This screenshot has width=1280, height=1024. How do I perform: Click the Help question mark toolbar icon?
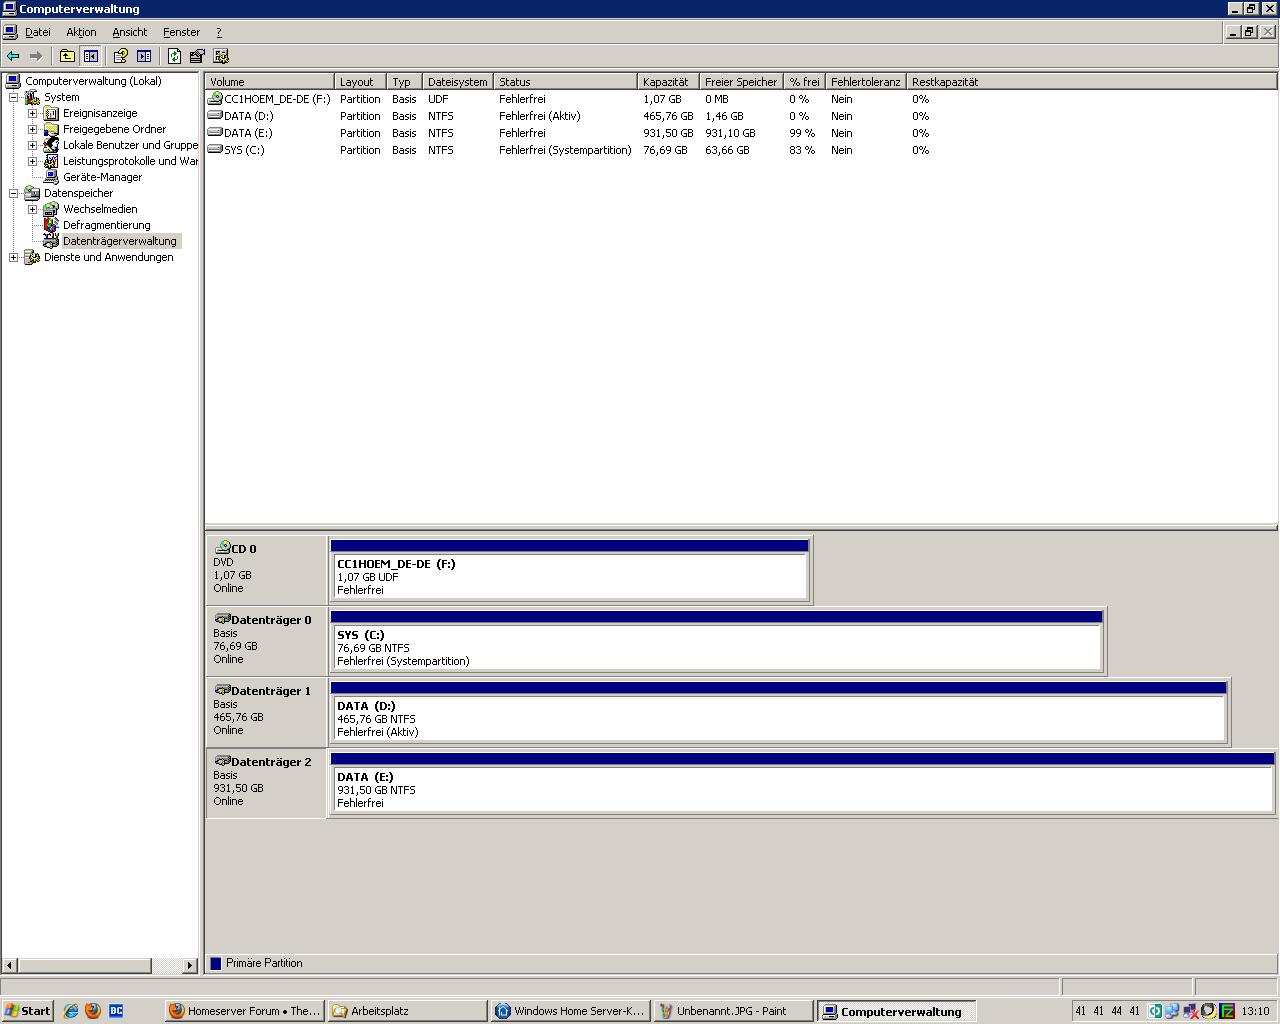(121, 56)
